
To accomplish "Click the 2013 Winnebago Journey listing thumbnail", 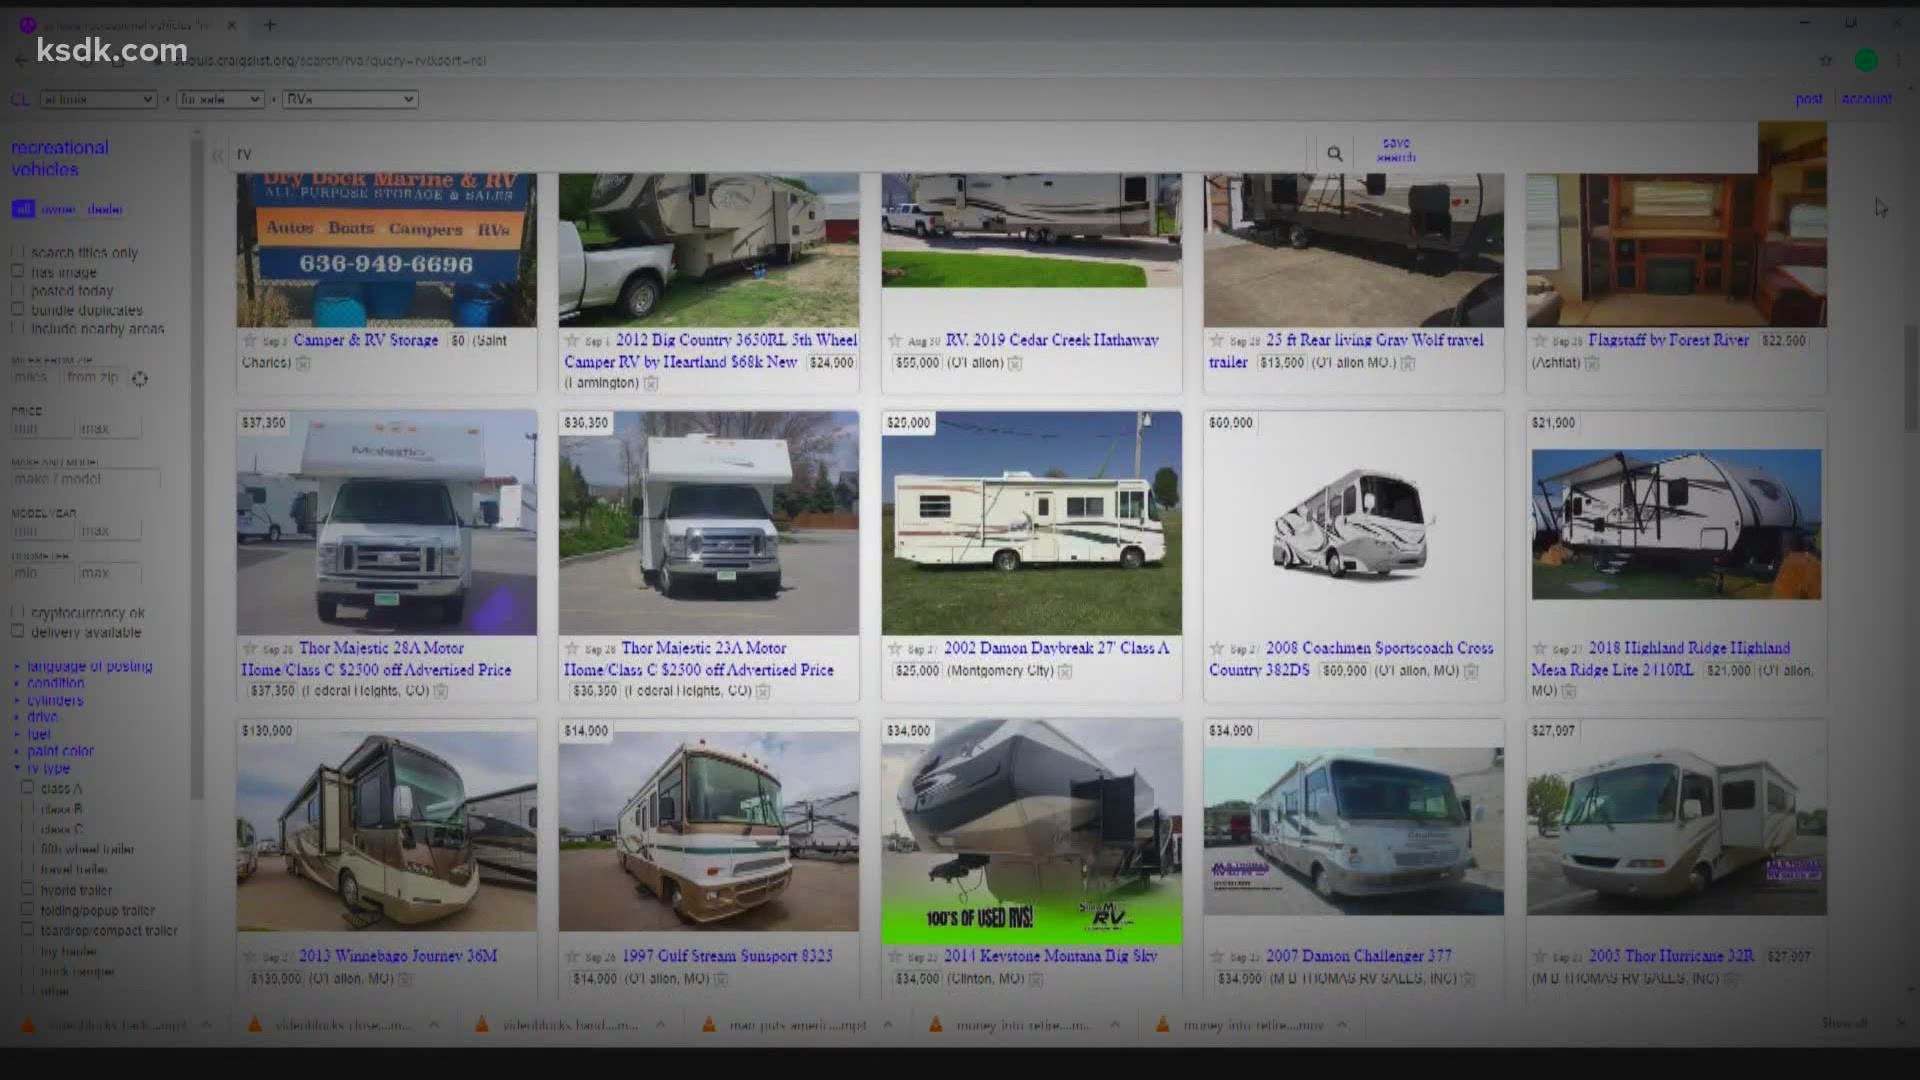I will coord(388,829).
